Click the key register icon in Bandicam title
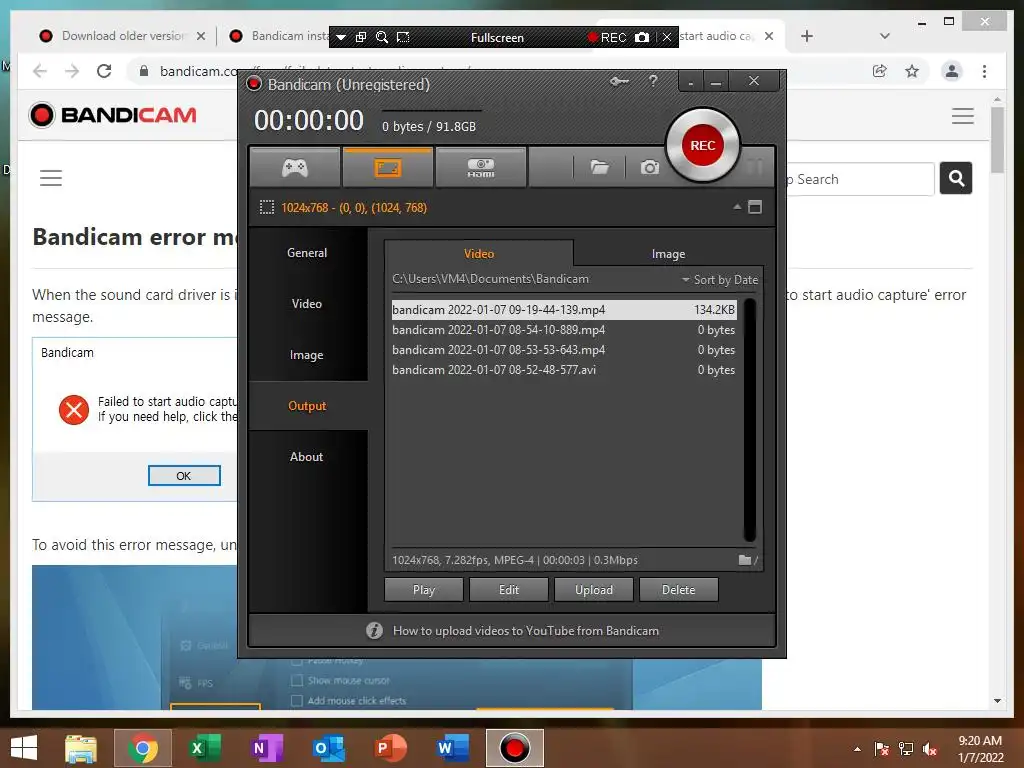Screen dimensions: 1024x768 (x=619, y=82)
